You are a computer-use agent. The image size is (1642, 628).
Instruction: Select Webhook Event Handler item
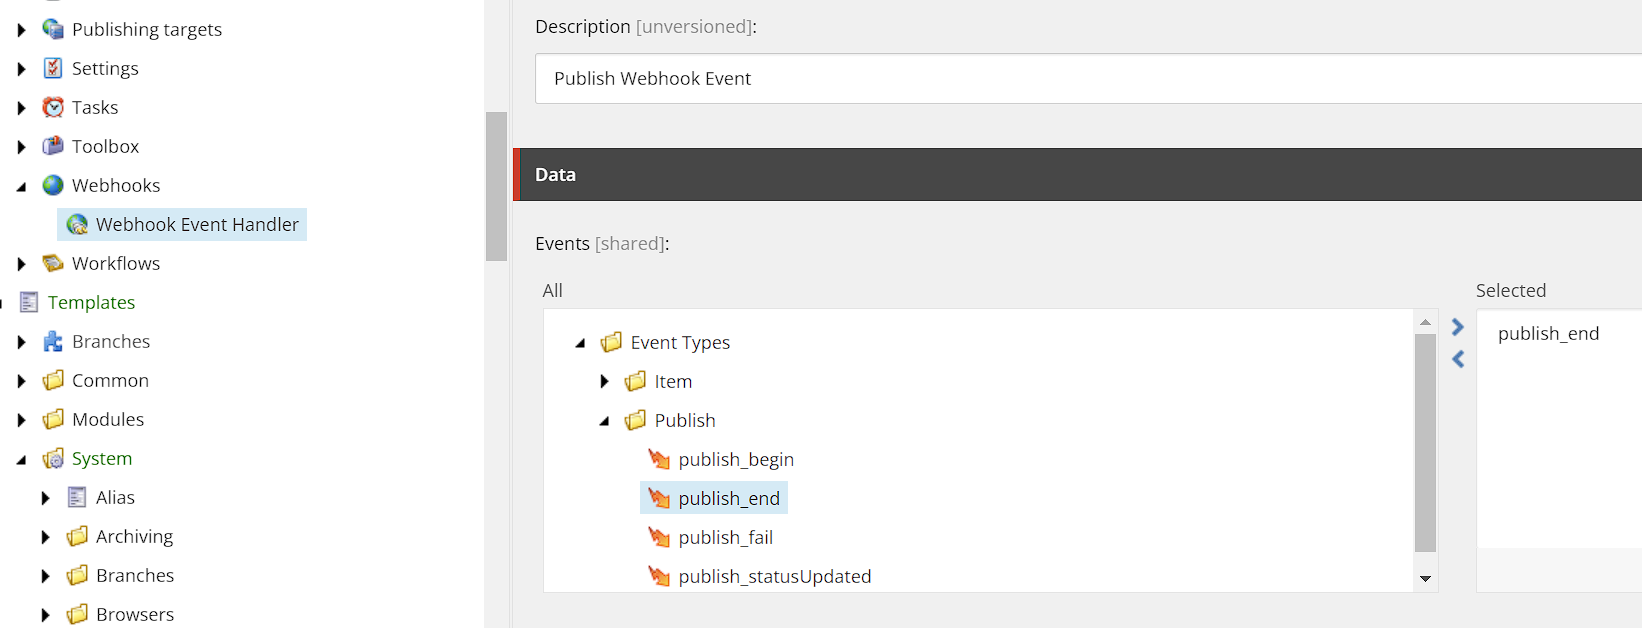[182, 224]
